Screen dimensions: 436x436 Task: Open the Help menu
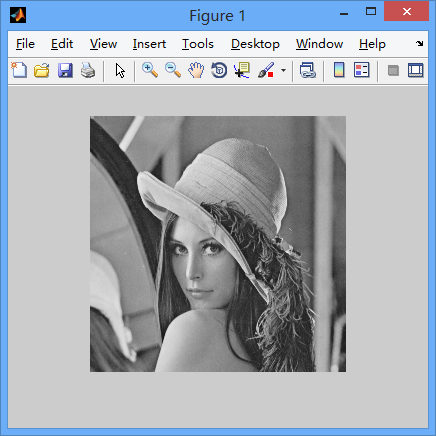[x=372, y=44]
